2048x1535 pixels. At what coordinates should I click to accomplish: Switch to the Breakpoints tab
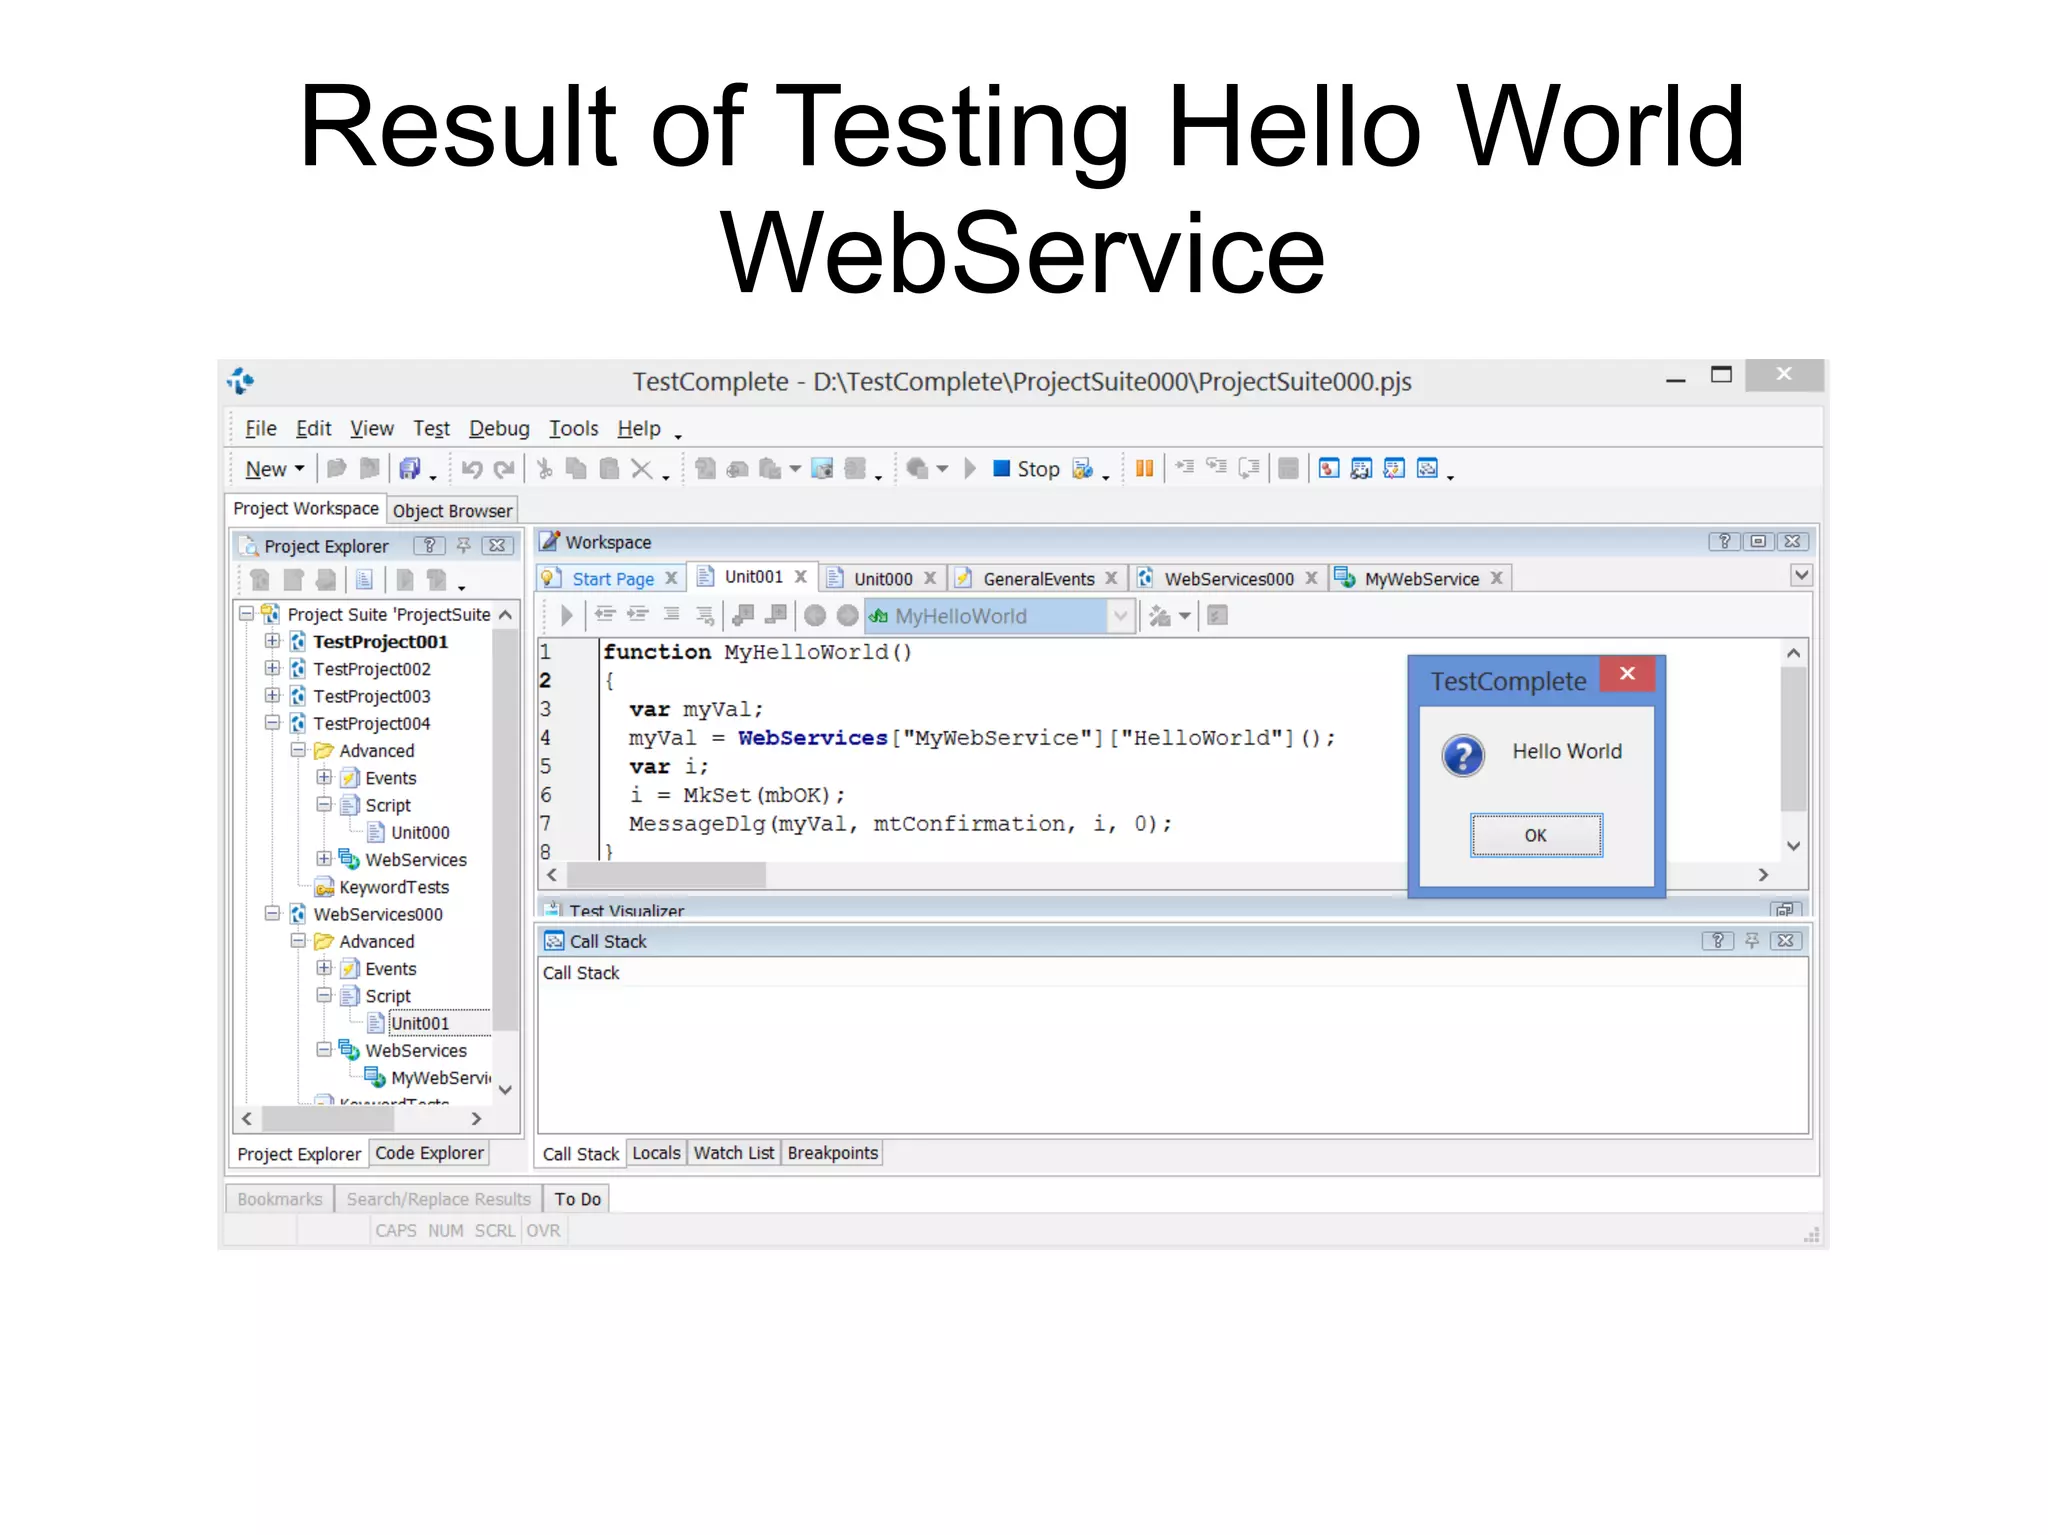click(832, 1153)
